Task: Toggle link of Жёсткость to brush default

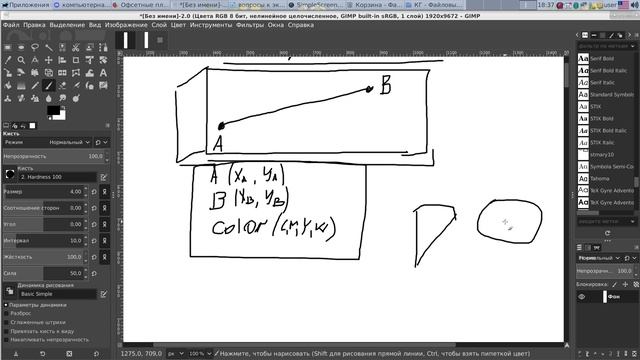Action: pyautogui.click(x=104, y=257)
